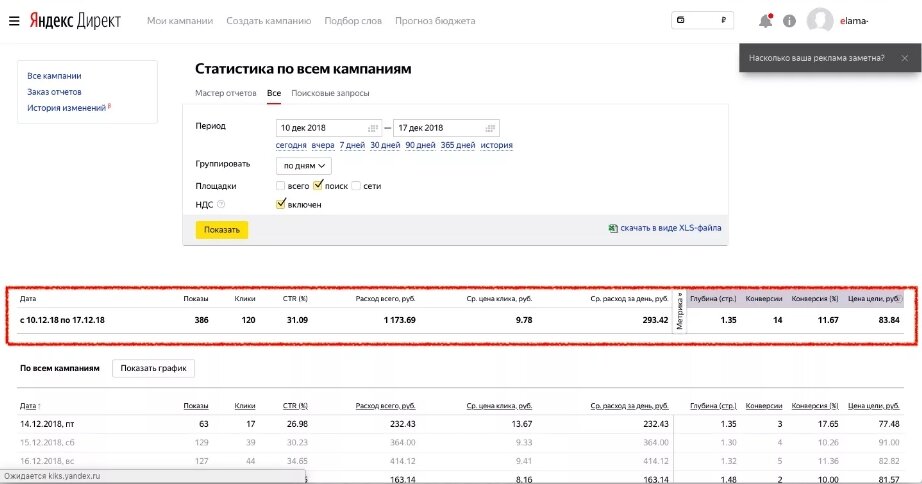Toggle the НДС включен checkbox
The image size is (922, 484).
(x=280, y=204)
